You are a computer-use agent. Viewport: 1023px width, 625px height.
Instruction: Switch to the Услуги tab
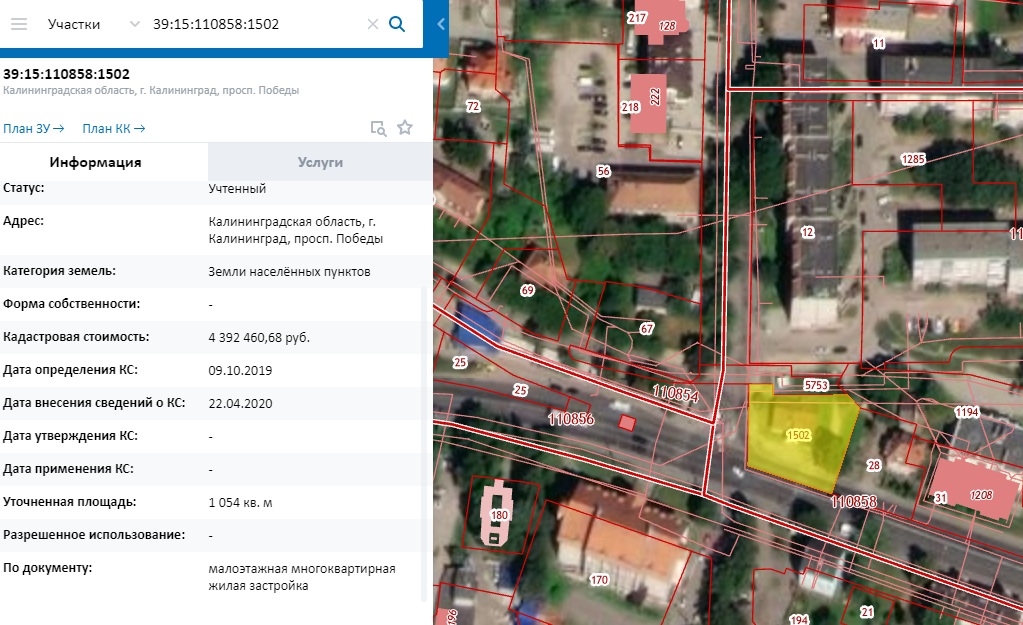point(320,162)
